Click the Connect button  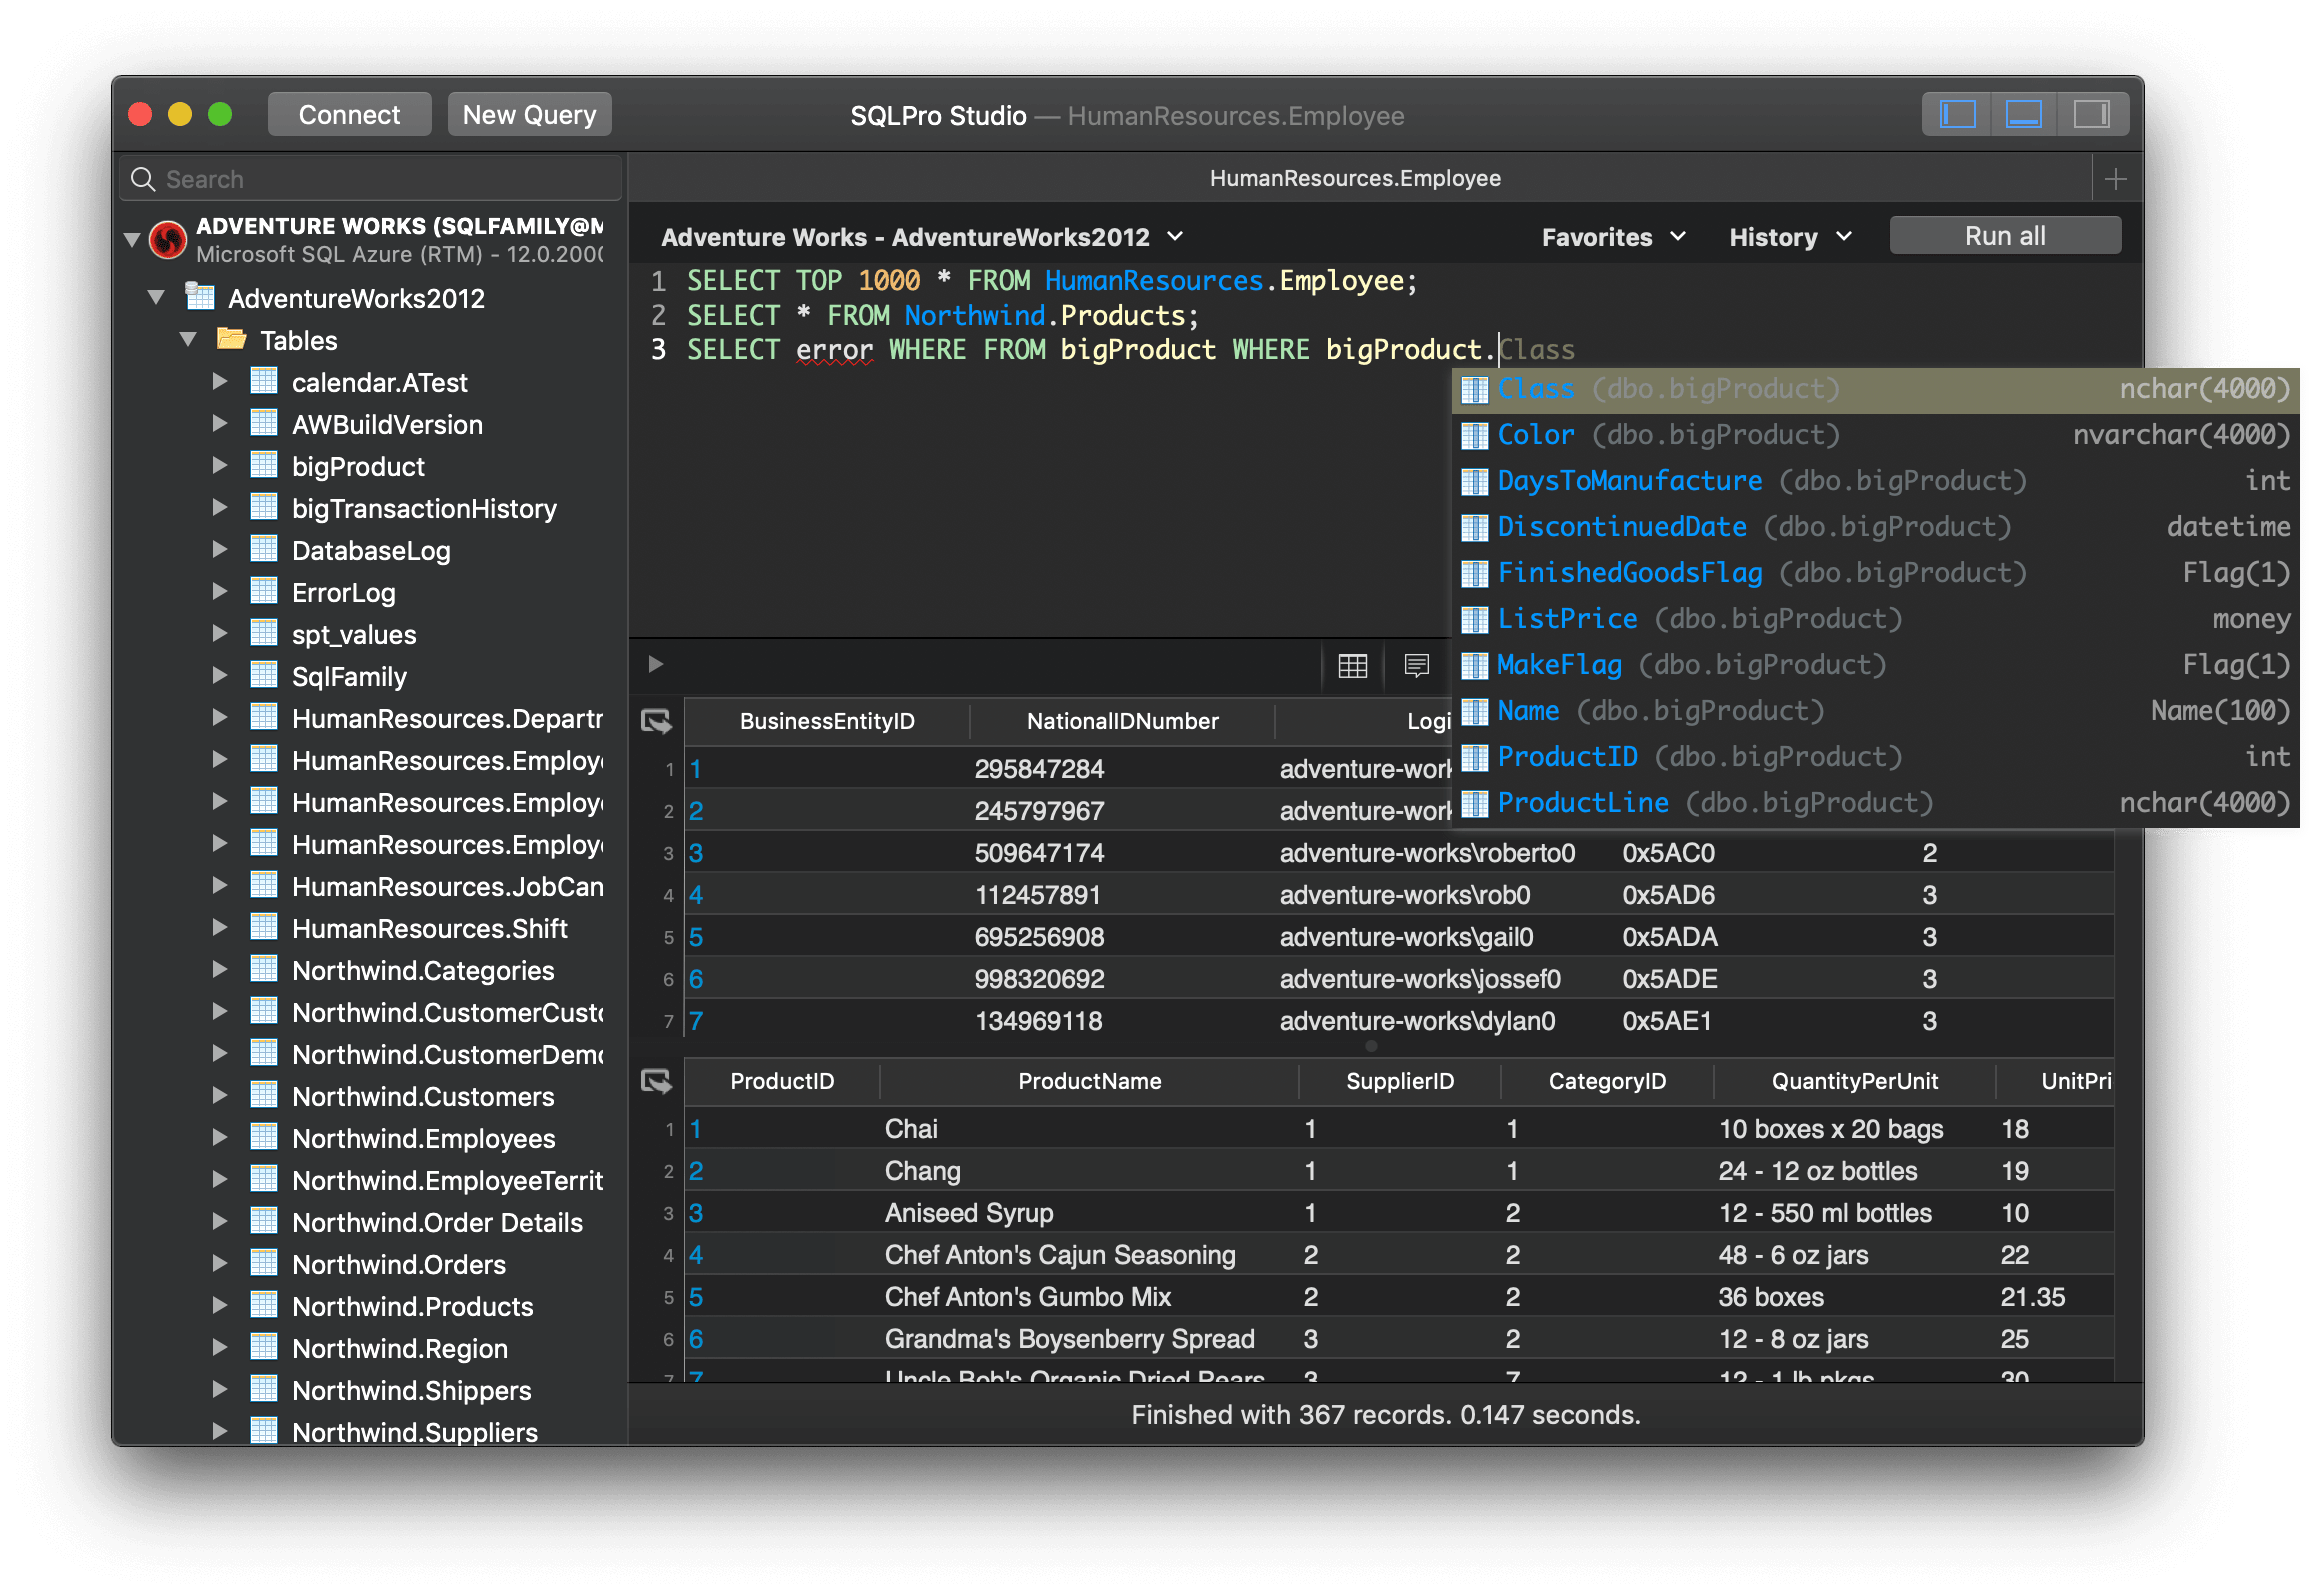coord(349,115)
